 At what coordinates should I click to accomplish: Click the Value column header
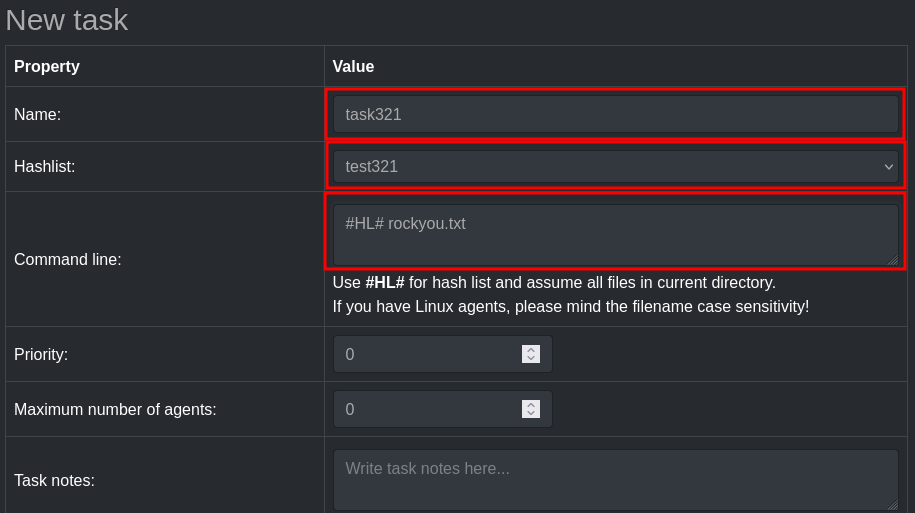pyautogui.click(x=353, y=67)
